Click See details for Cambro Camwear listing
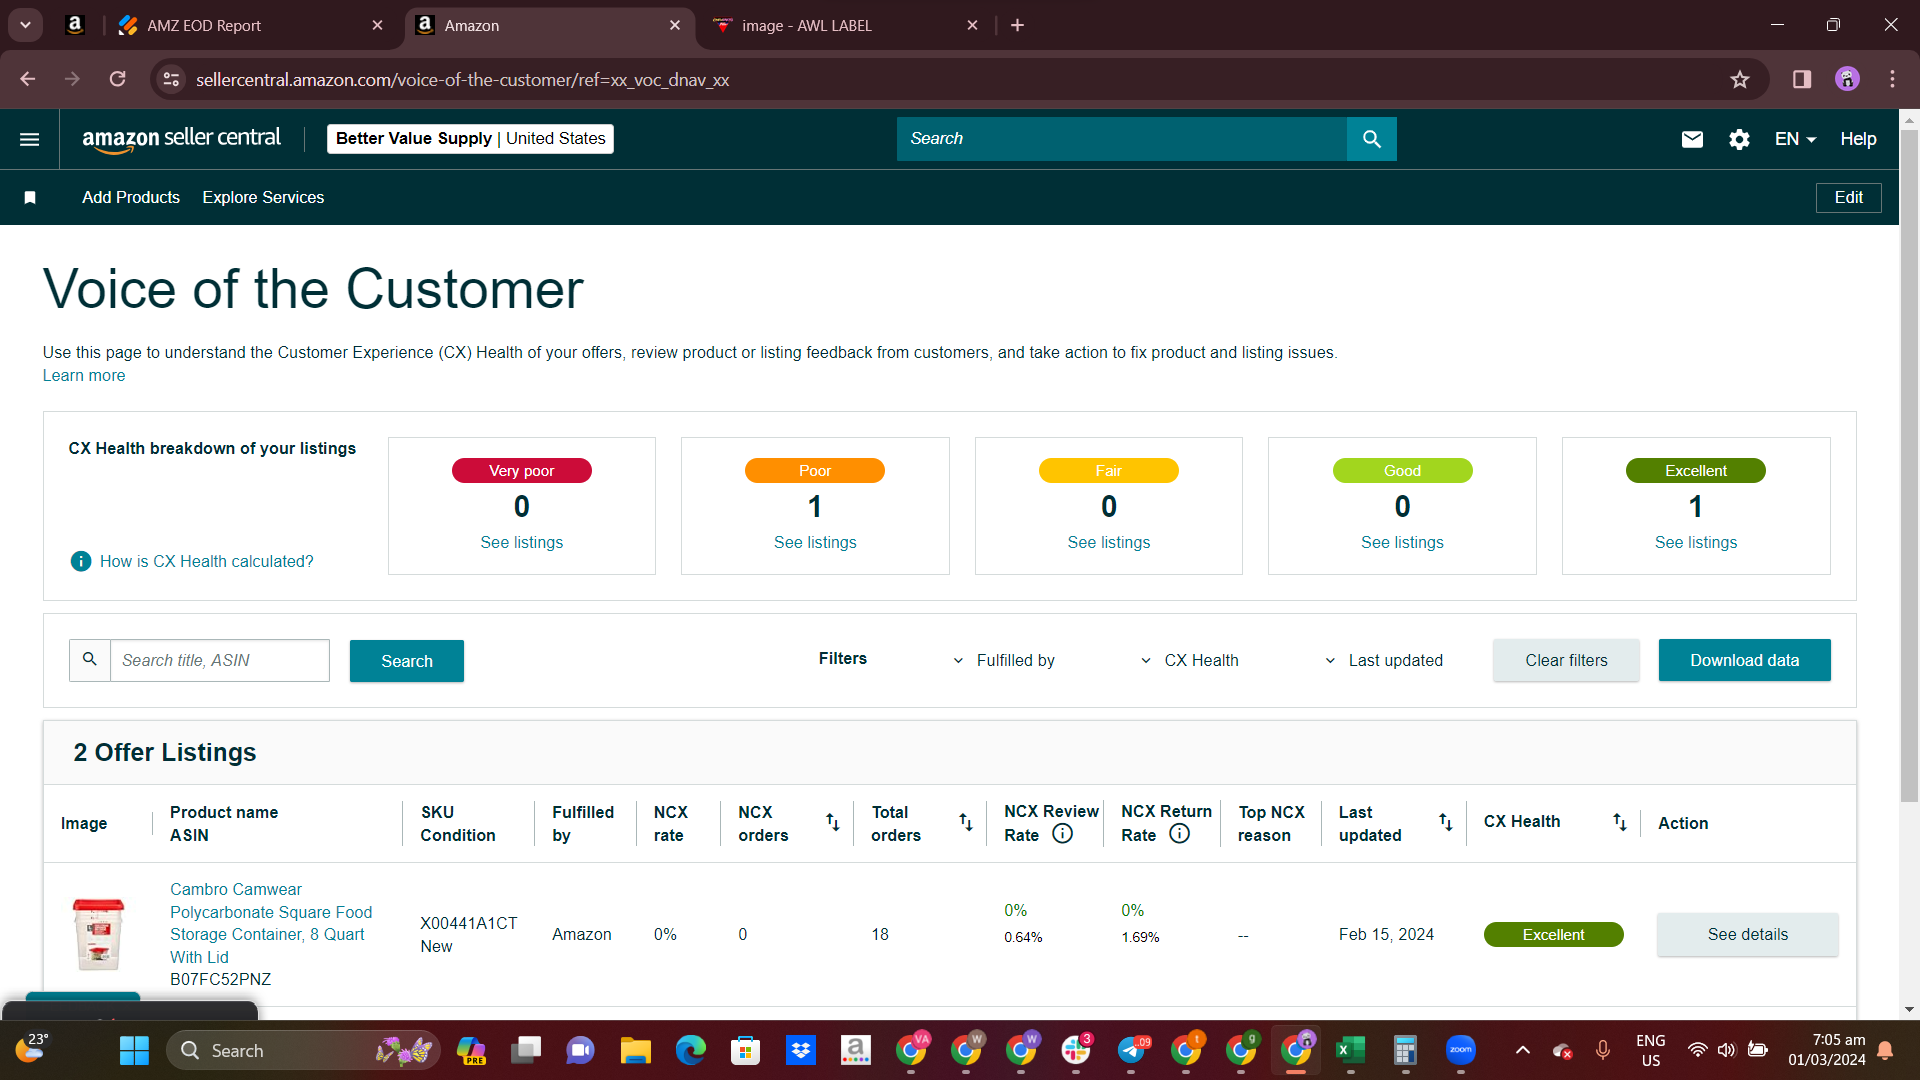This screenshot has height=1080, width=1920. (1747, 934)
